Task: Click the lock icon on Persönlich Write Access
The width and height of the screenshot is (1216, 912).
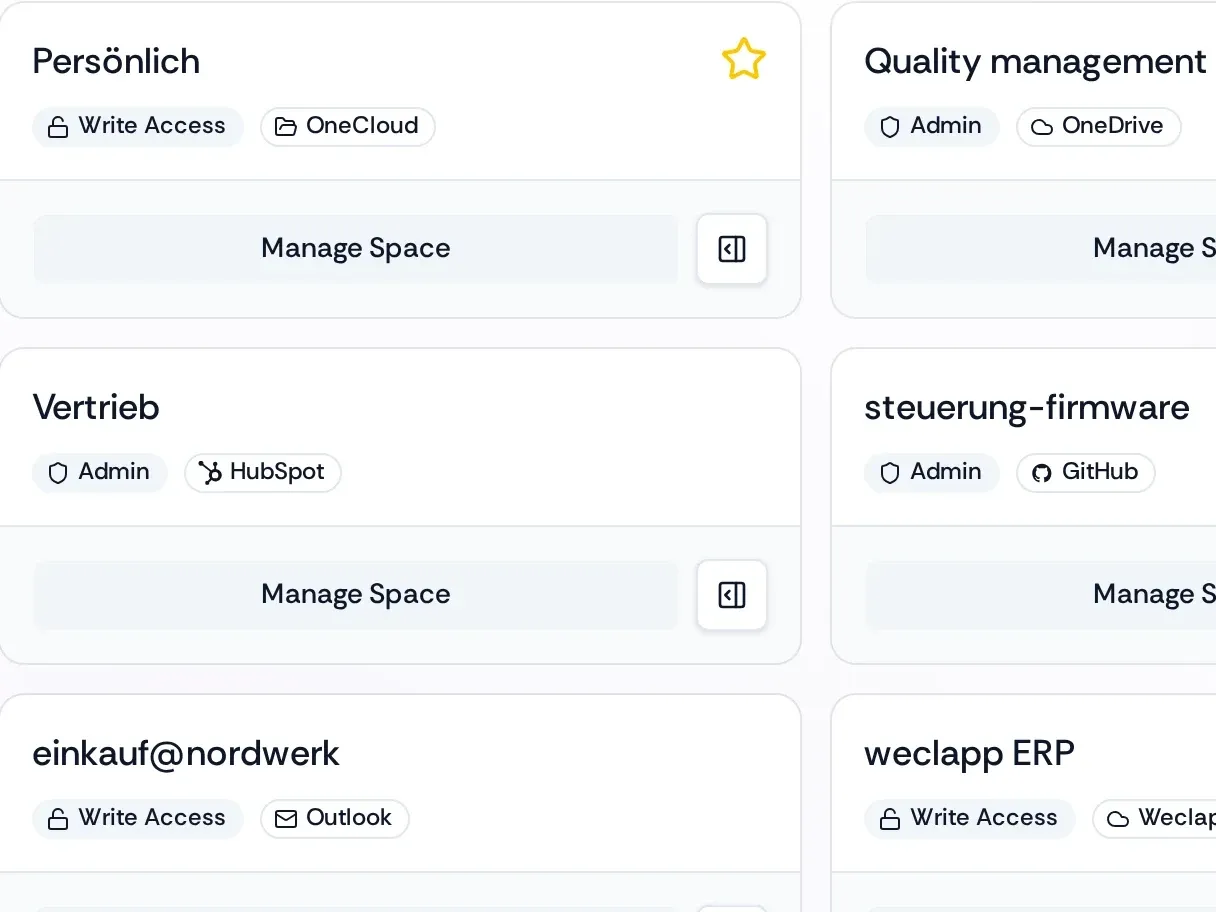Action: 58,127
